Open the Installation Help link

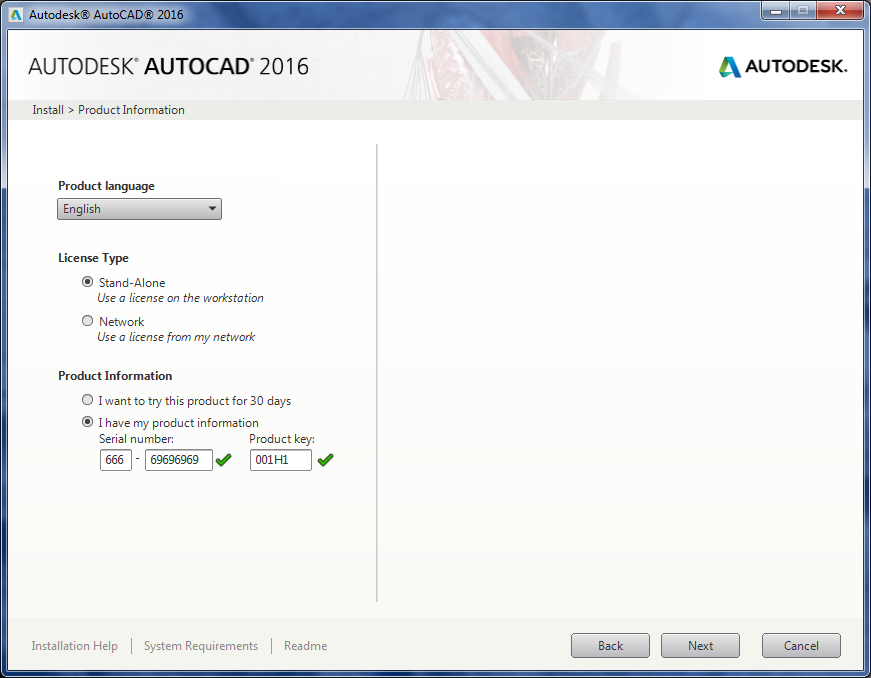pyautogui.click(x=74, y=646)
